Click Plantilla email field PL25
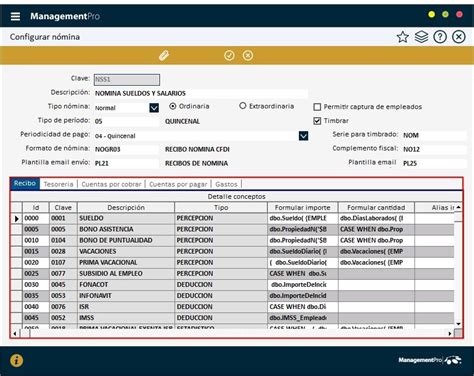Viewport: 474px width, 376px height. pos(434,163)
